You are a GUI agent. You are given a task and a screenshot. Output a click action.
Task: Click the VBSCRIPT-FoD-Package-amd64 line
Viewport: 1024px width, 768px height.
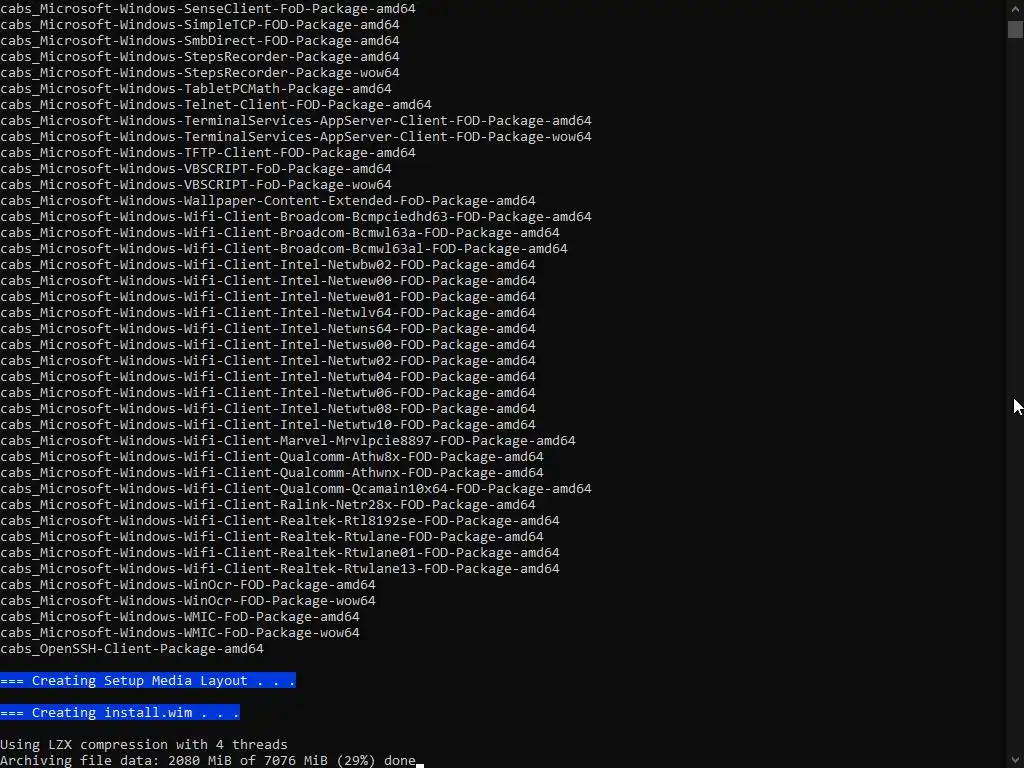click(x=196, y=168)
